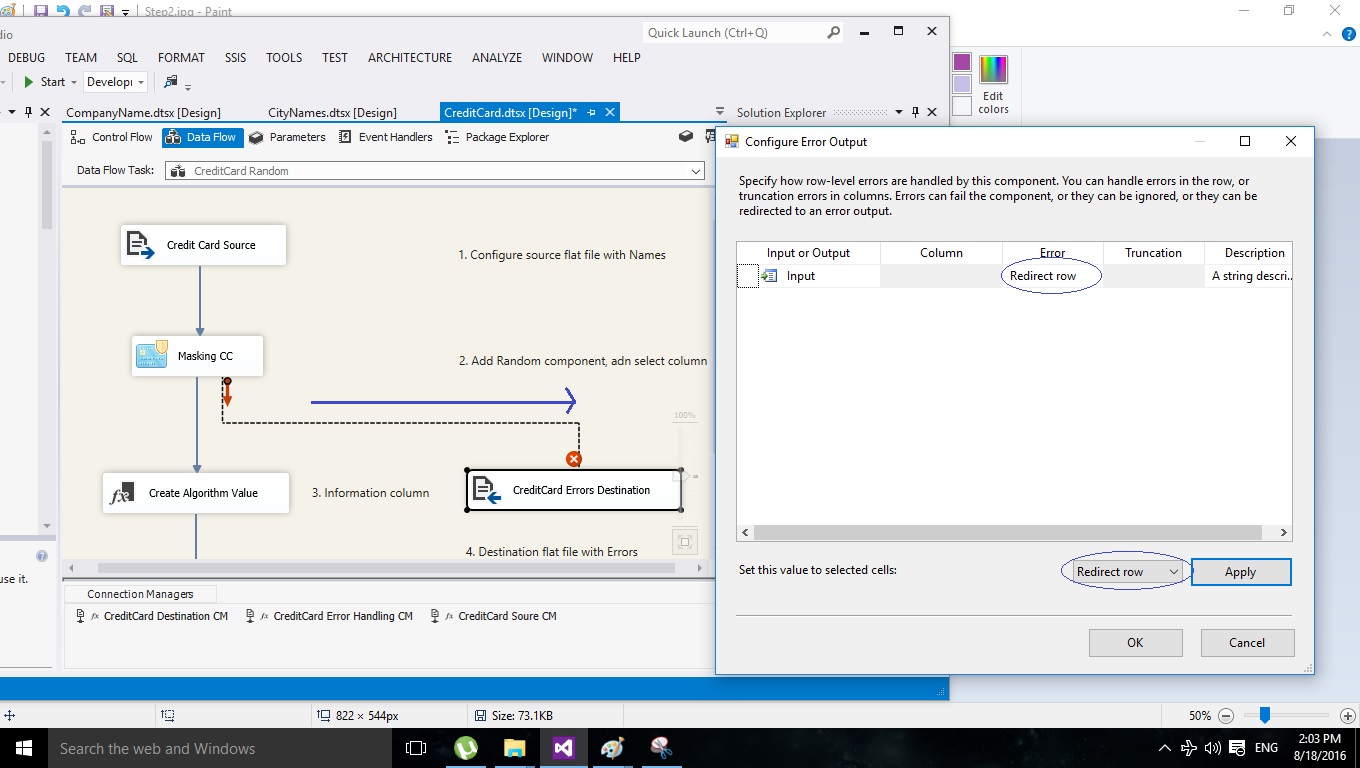Screen dimensions: 1360x768
Task: Open the TOOLS menu
Action: (x=284, y=57)
